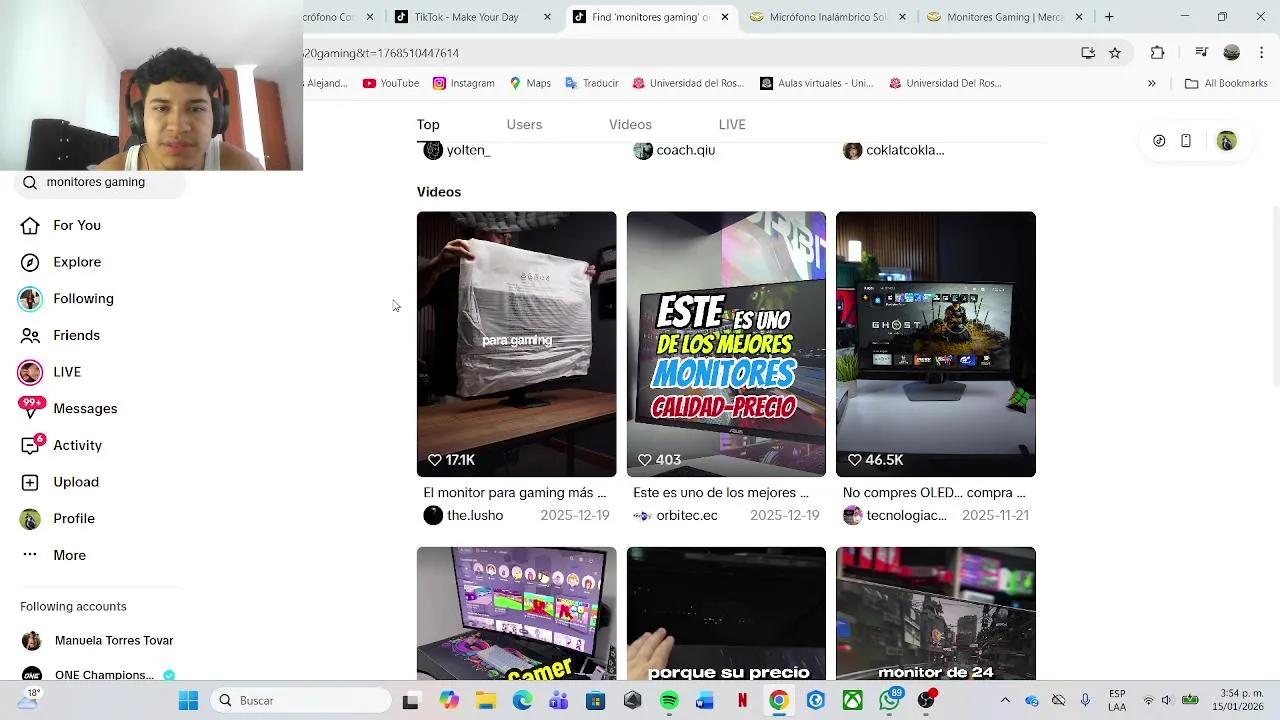Open WhatsApp from taskbar
Screen dimensions: 1280x720
point(889,701)
